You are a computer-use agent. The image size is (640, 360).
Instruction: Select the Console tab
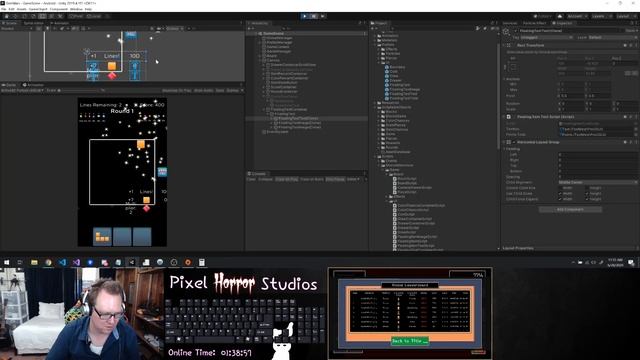(258, 173)
